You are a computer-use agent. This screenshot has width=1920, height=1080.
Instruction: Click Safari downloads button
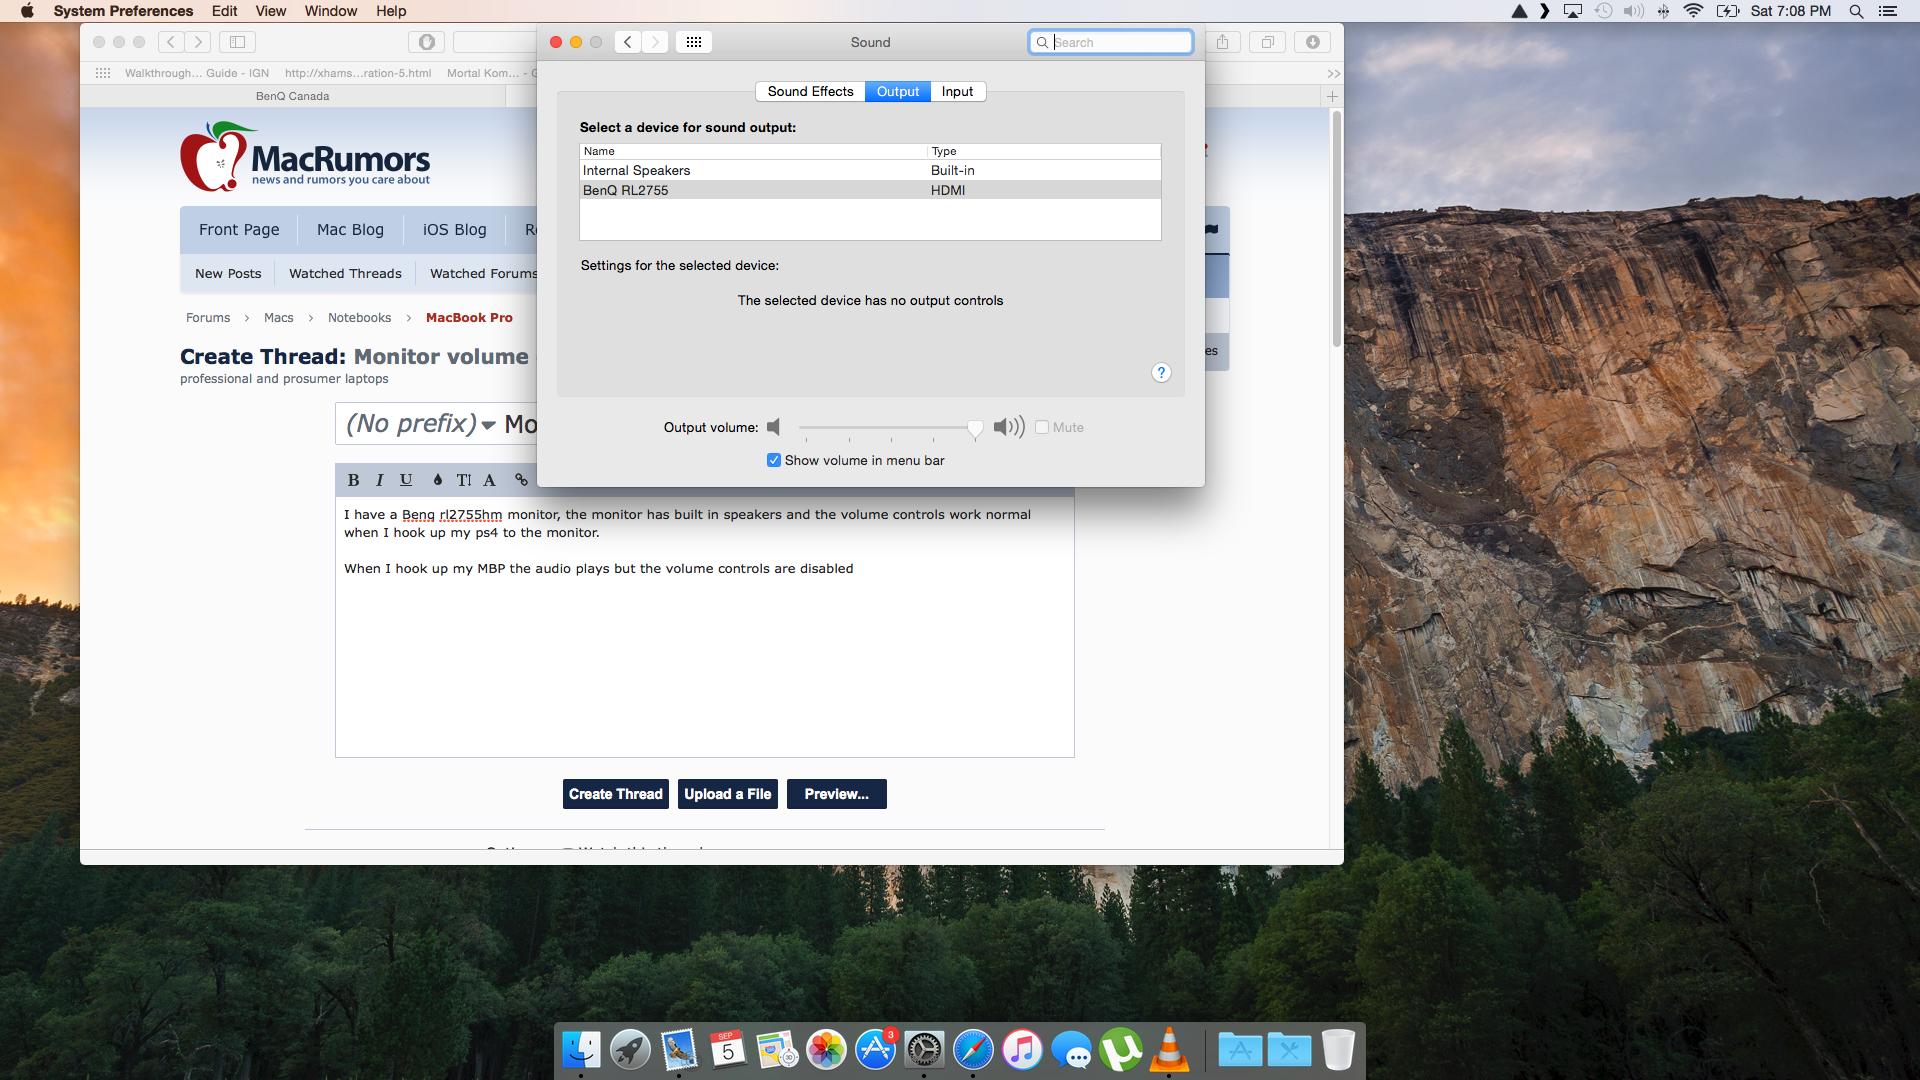pyautogui.click(x=1313, y=42)
